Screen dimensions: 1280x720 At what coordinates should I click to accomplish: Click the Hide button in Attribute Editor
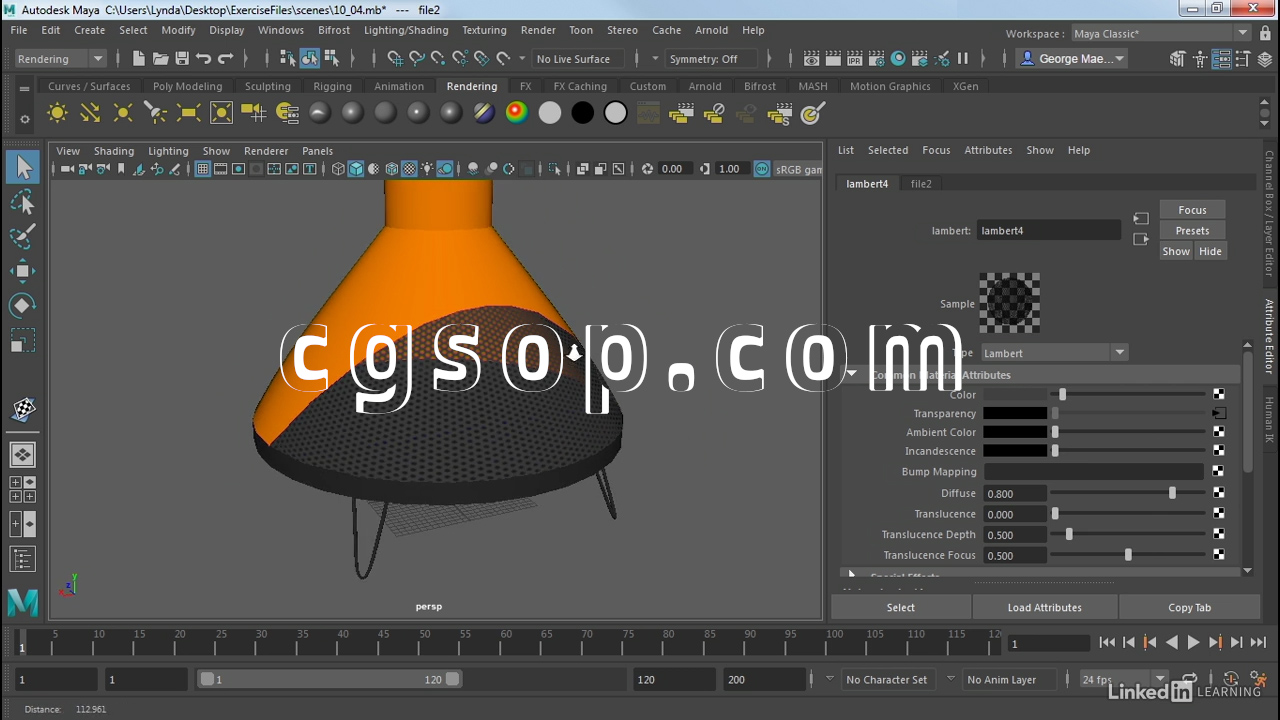click(1210, 251)
